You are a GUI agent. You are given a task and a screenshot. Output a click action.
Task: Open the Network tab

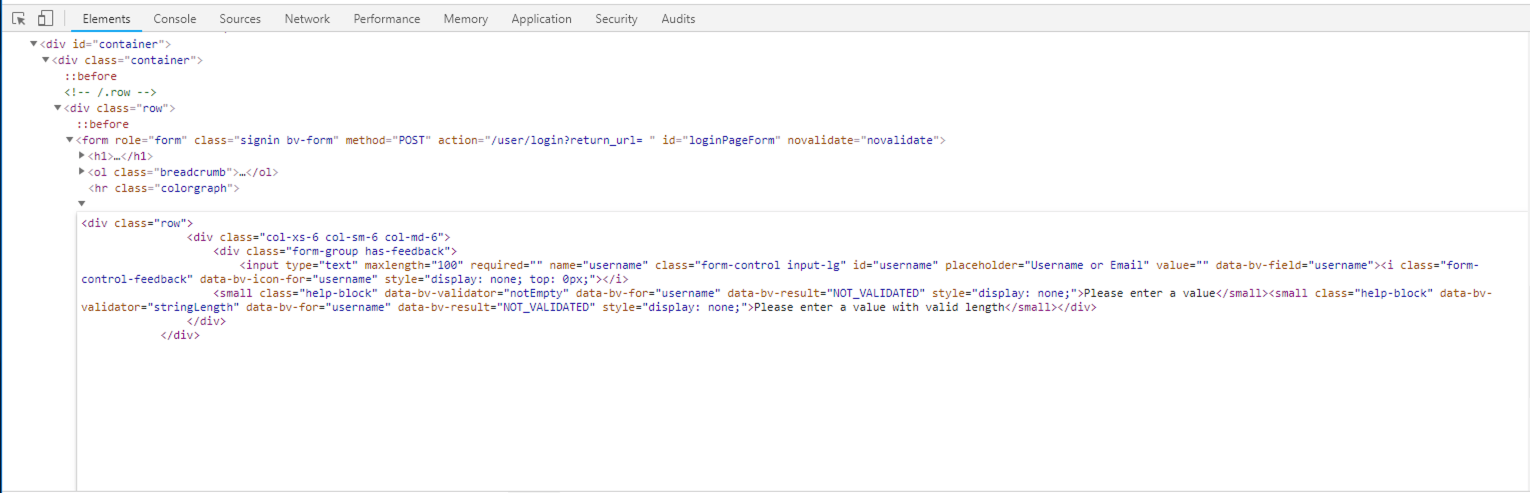tap(307, 19)
